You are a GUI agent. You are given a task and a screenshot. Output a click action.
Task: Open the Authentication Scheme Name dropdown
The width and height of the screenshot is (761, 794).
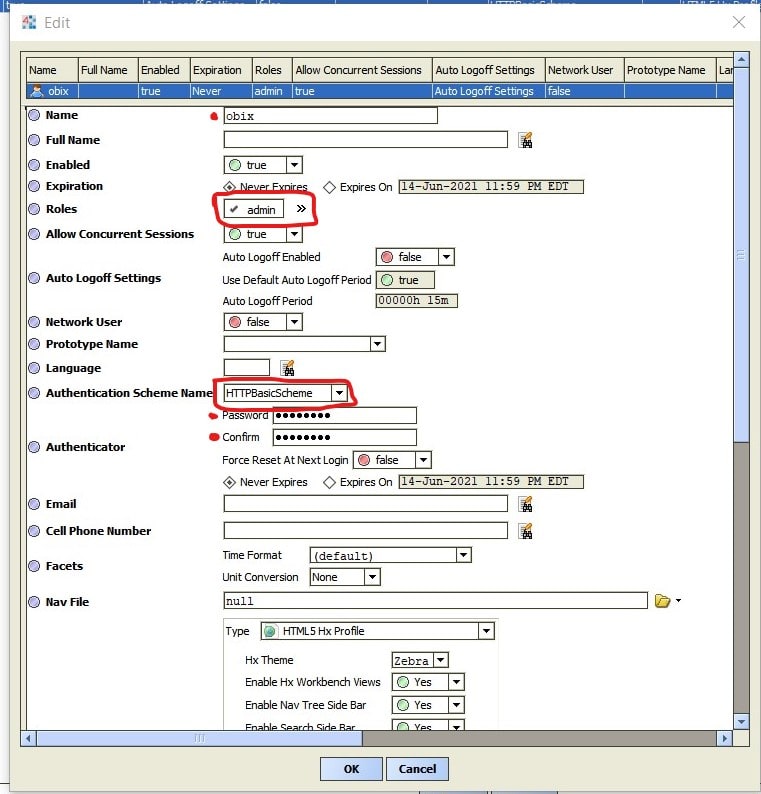click(339, 393)
